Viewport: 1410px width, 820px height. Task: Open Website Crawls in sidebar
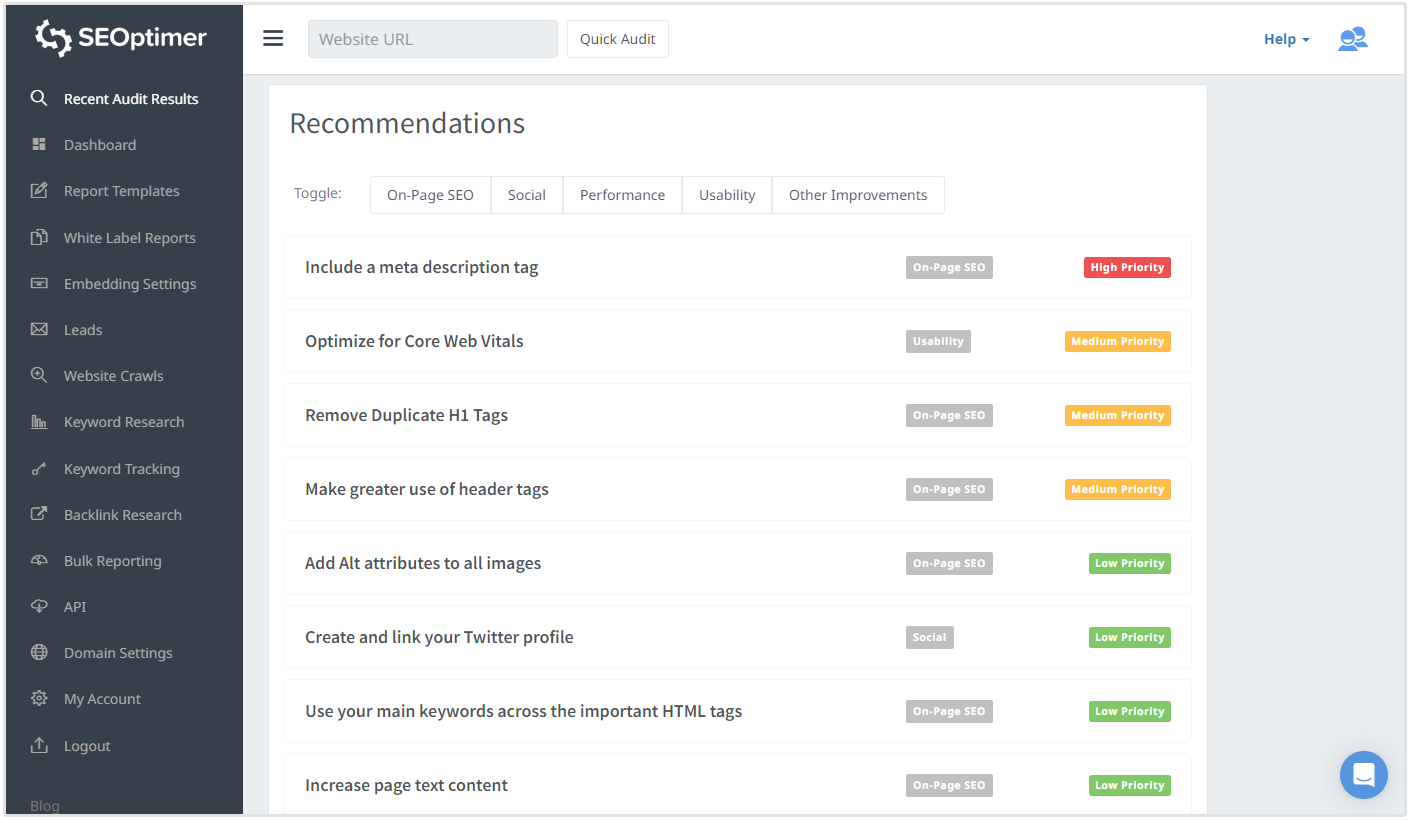coord(113,376)
